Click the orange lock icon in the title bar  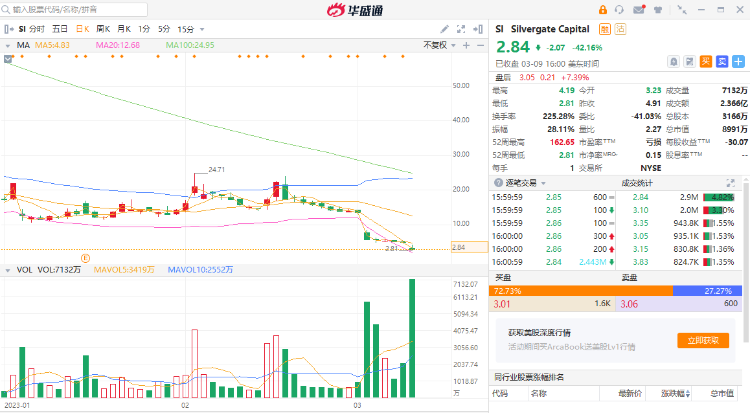coord(603,10)
